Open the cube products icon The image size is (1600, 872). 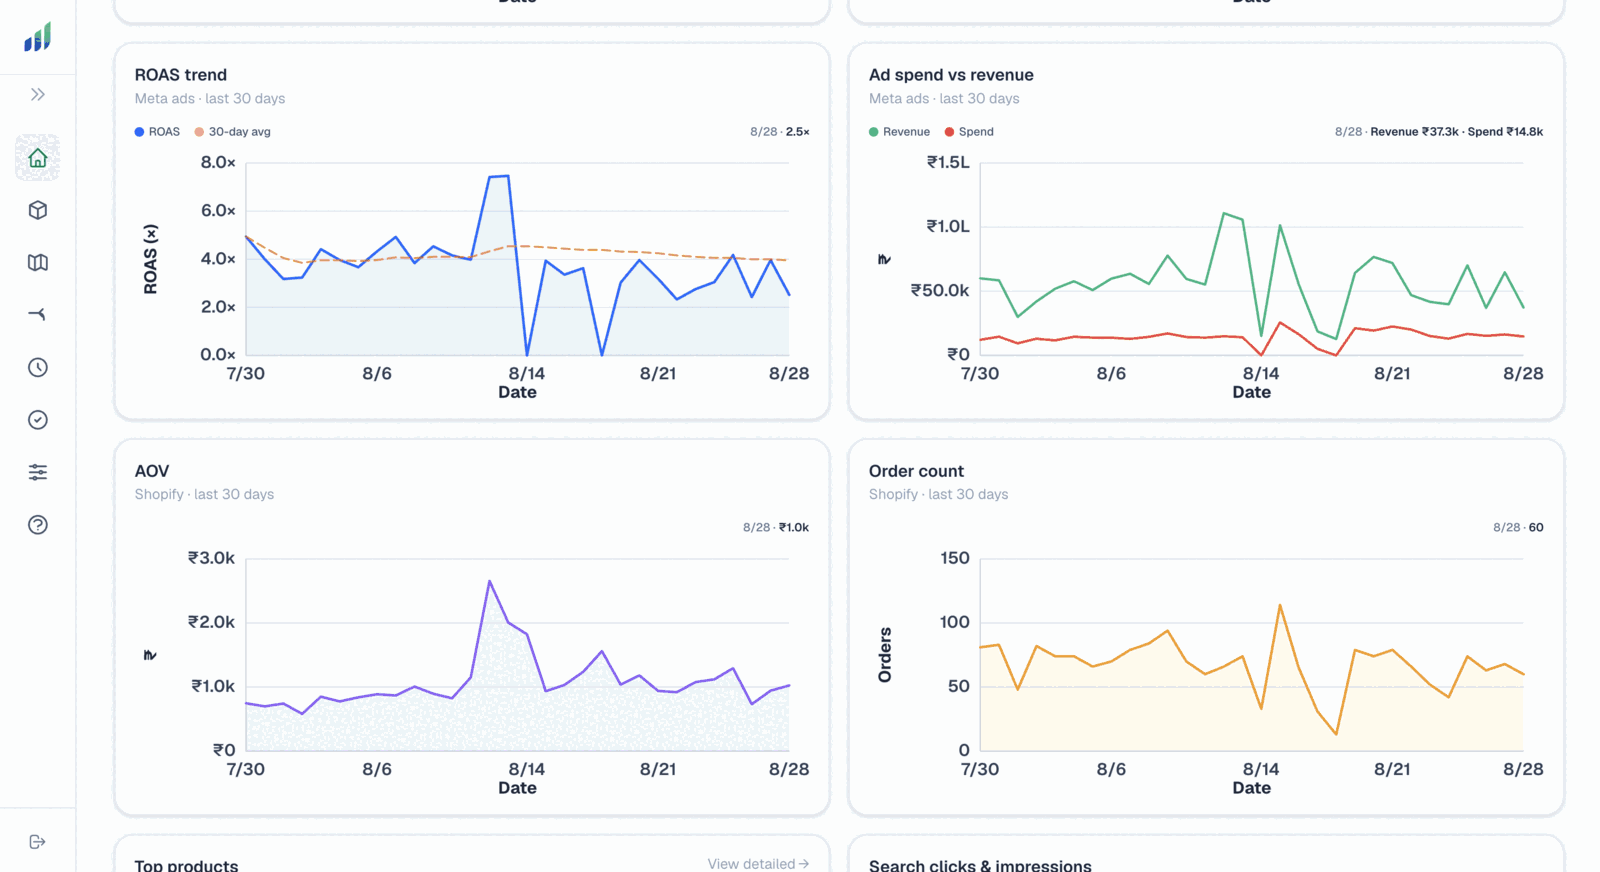coord(38,210)
